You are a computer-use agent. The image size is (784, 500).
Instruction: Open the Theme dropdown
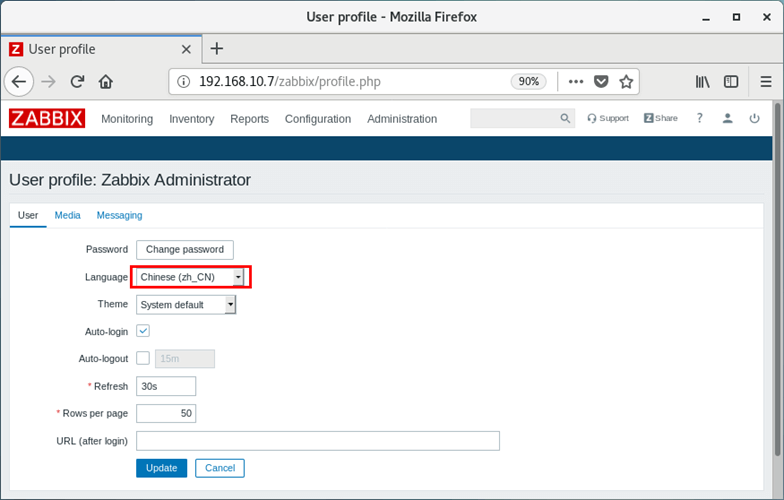click(186, 304)
